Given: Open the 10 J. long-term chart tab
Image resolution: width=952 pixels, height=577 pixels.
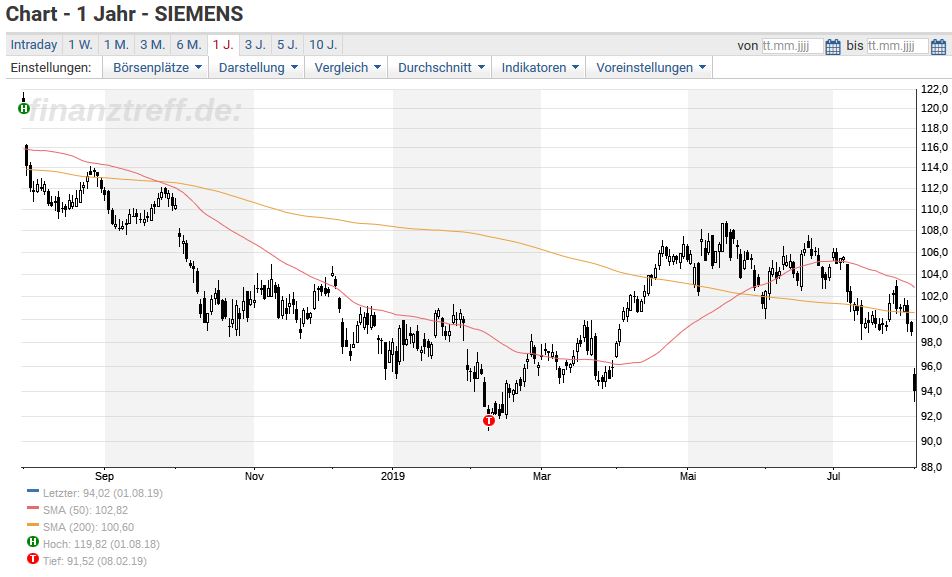Looking at the screenshot, I should pos(323,45).
